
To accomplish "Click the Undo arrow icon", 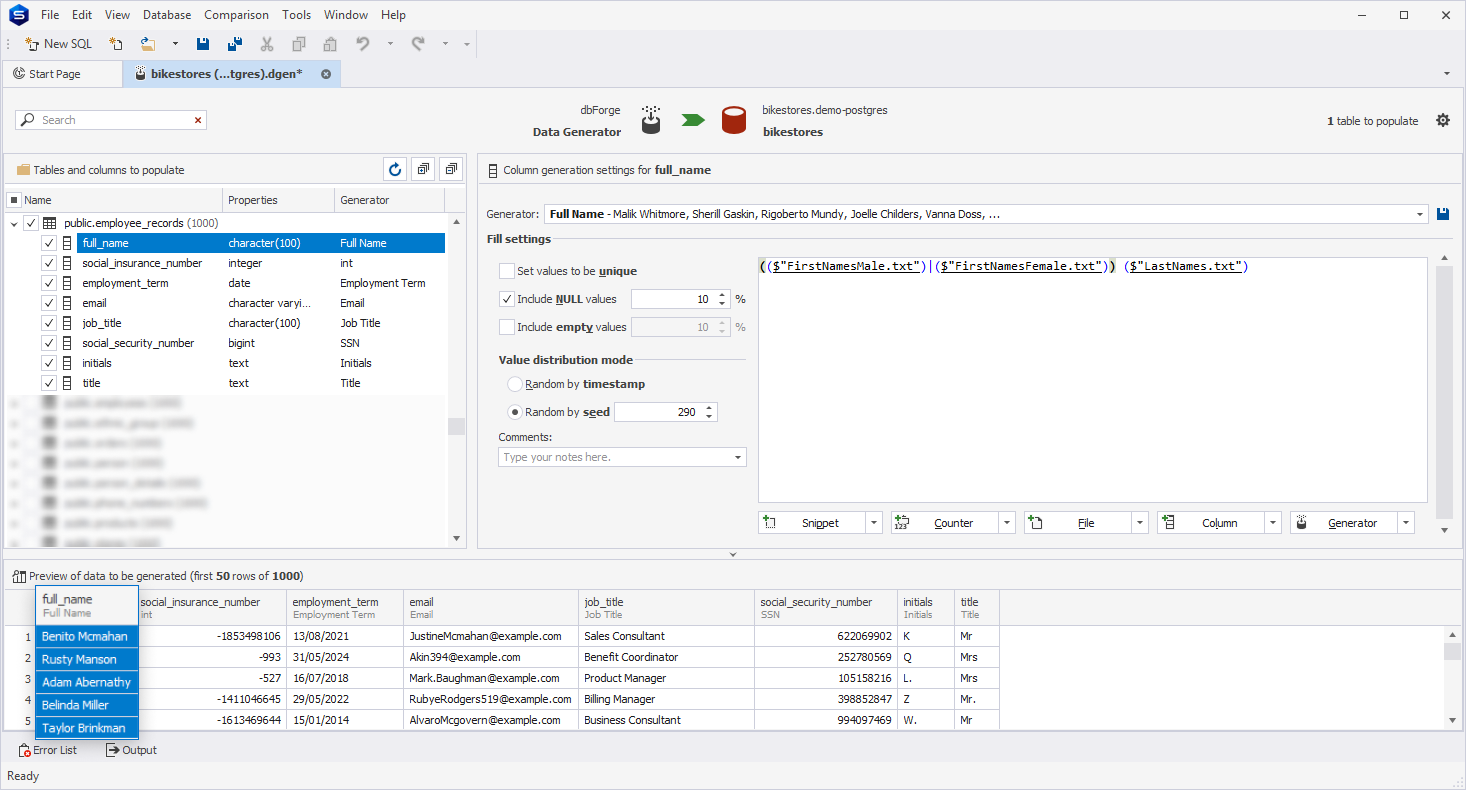I will tap(363, 44).
